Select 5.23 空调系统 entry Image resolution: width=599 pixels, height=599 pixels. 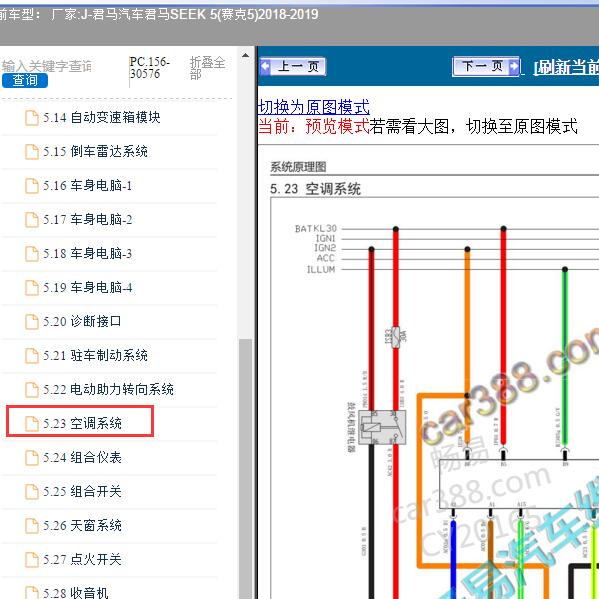(x=82, y=424)
